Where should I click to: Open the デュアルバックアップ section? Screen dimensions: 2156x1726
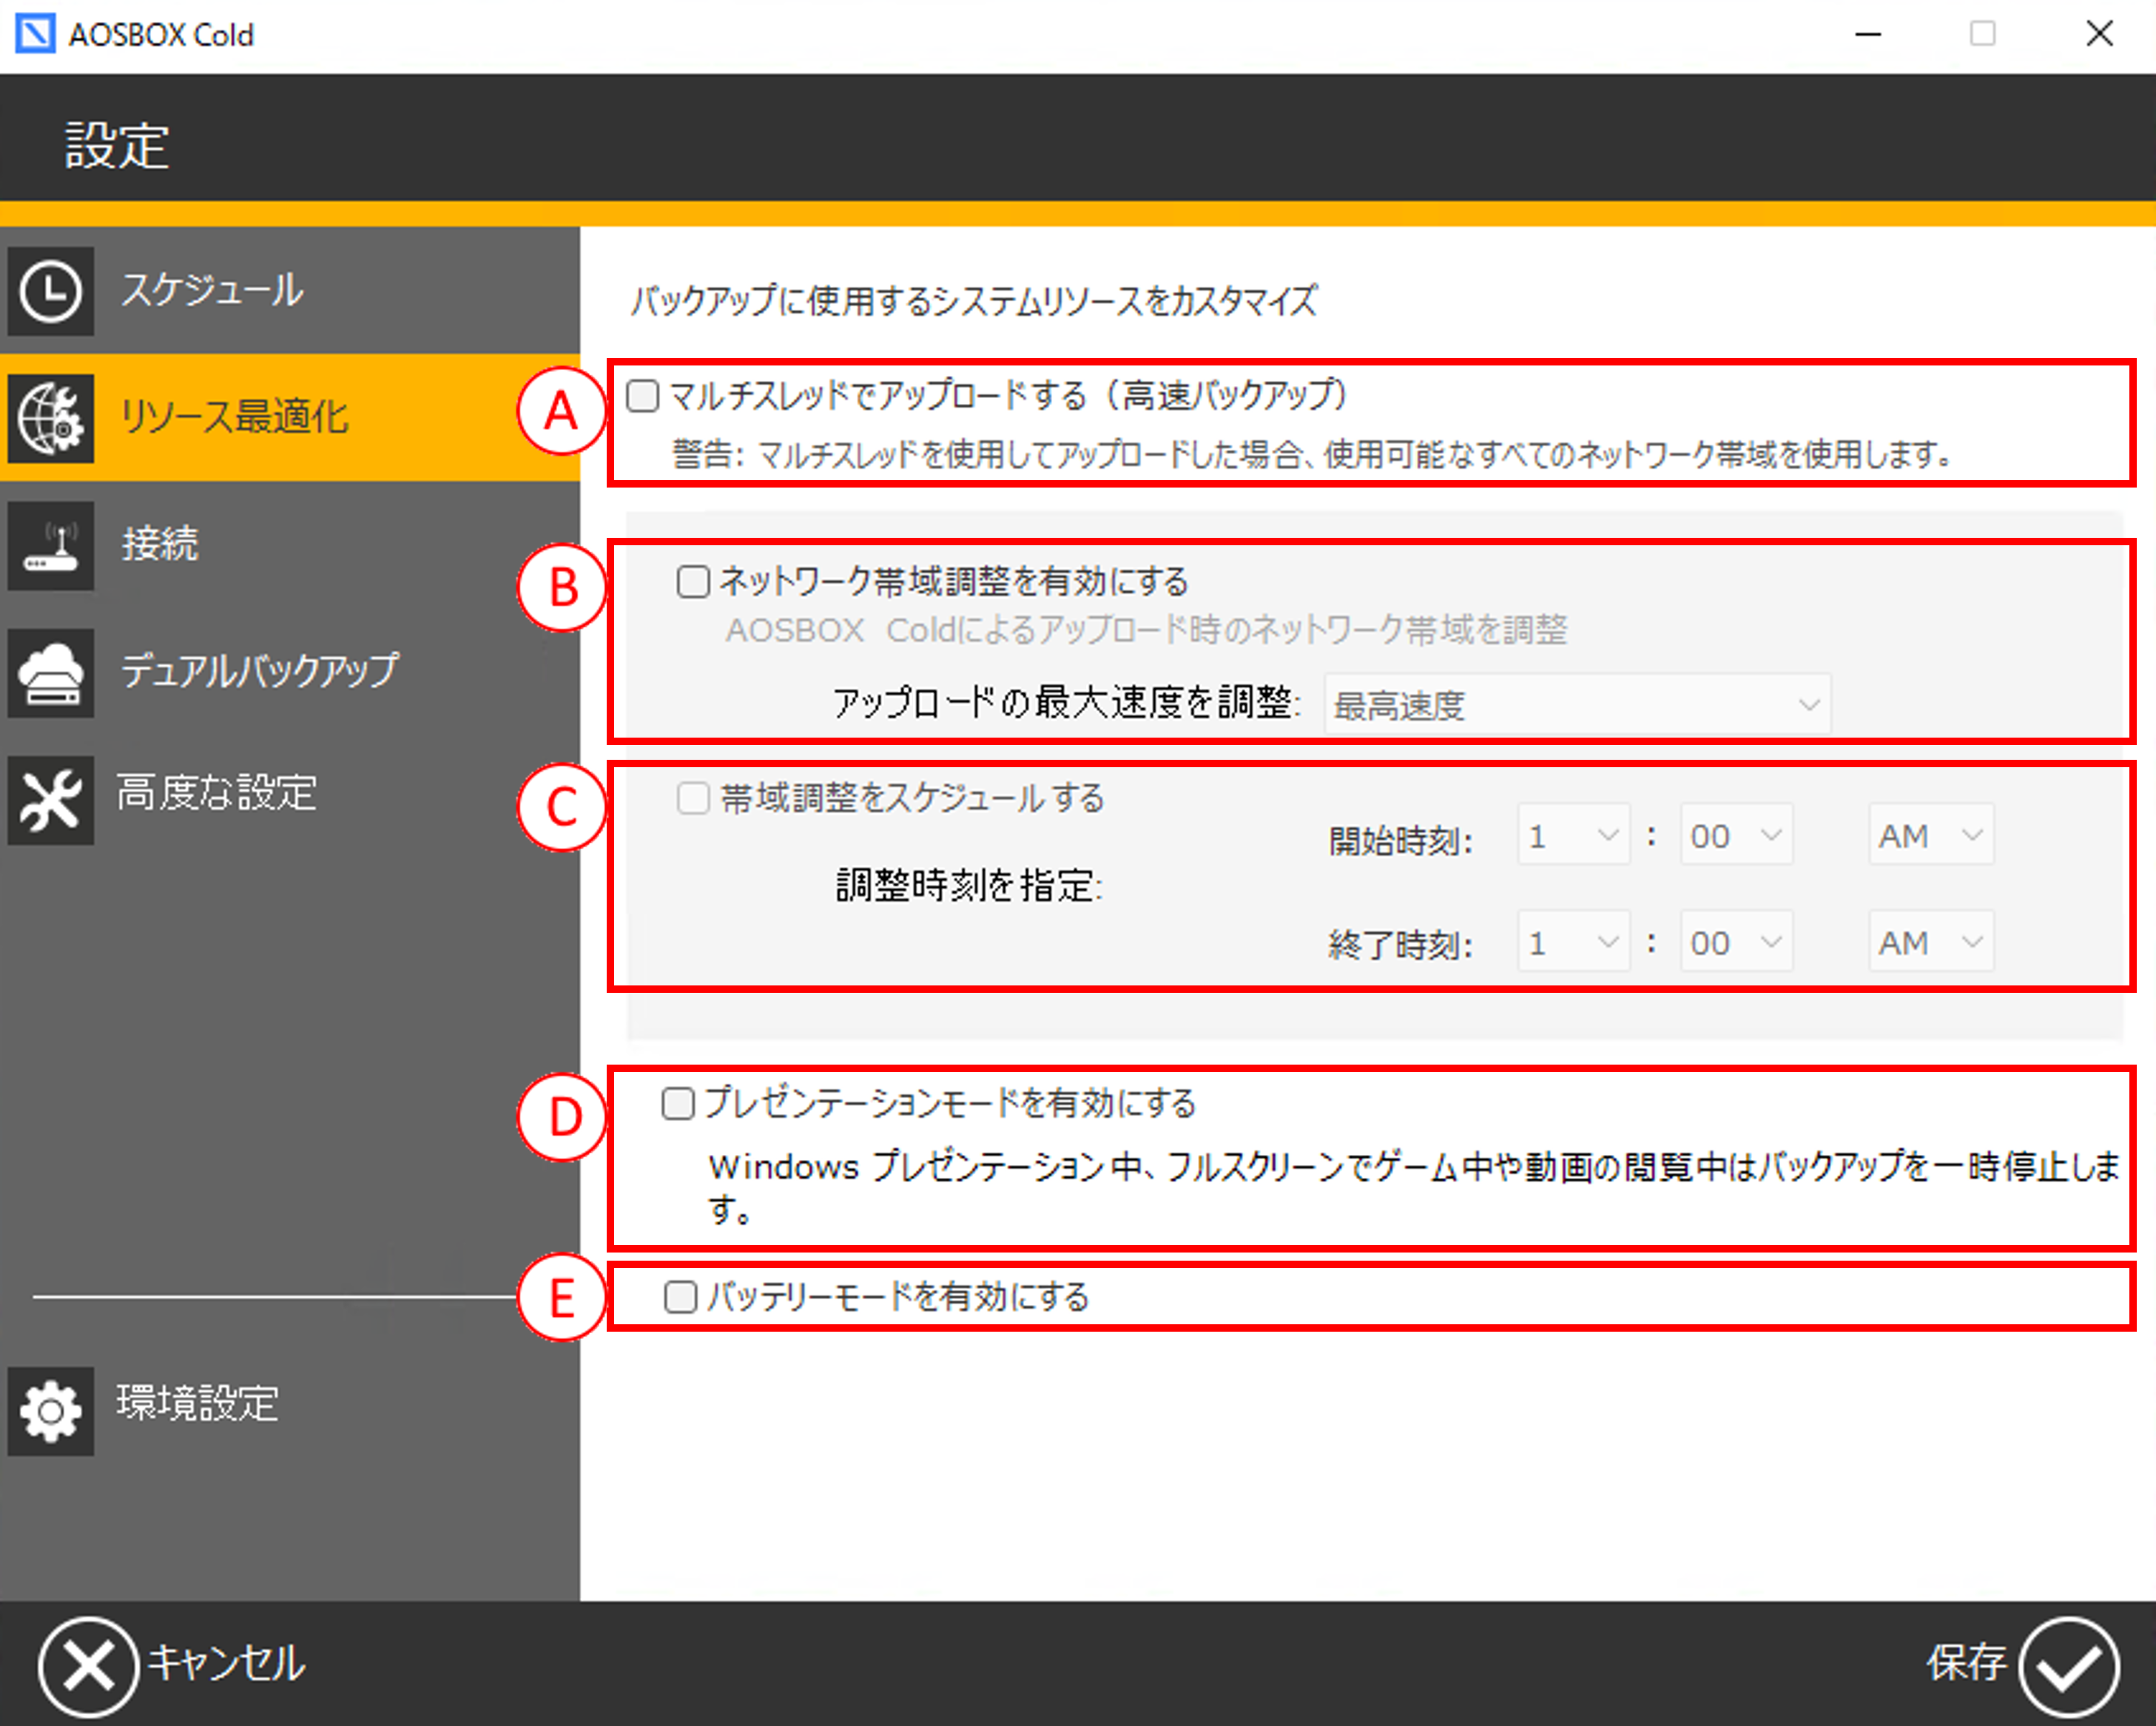coord(259,671)
